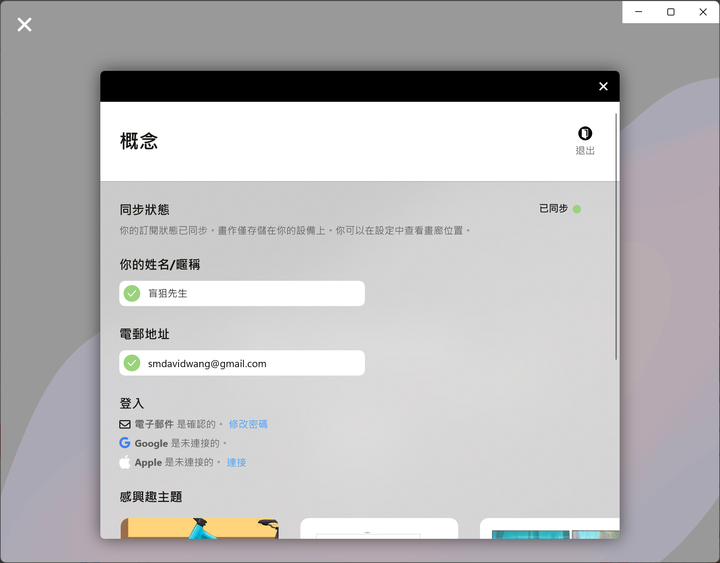The image size is (720, 563).
Task: Click the 電郵地址 label
Action: tap(145, 334)
